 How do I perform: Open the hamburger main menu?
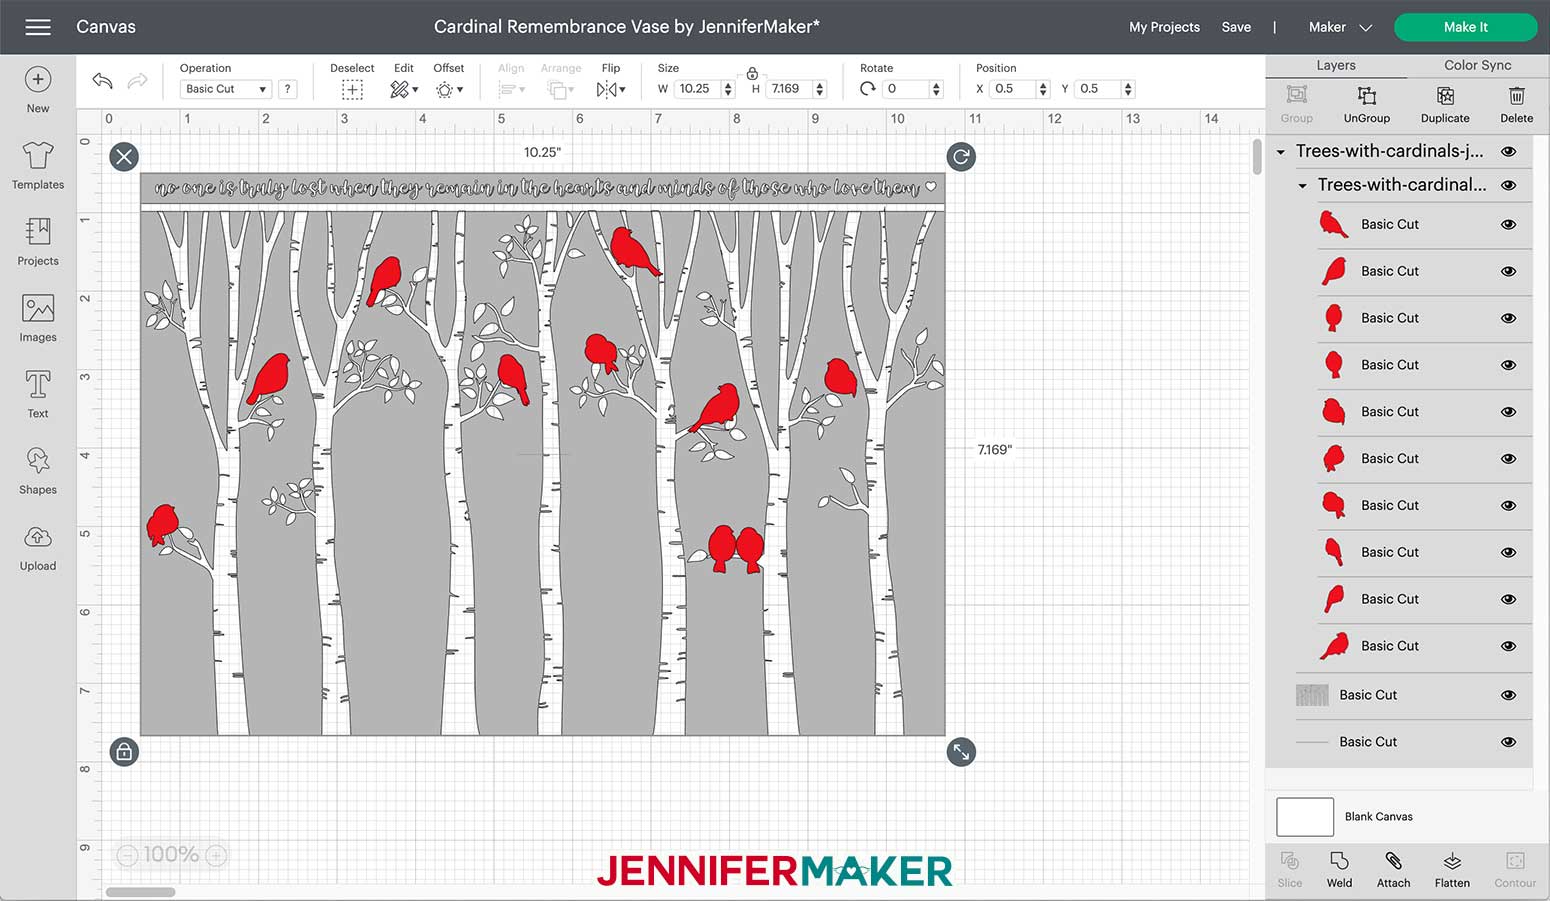click(38, 27)
